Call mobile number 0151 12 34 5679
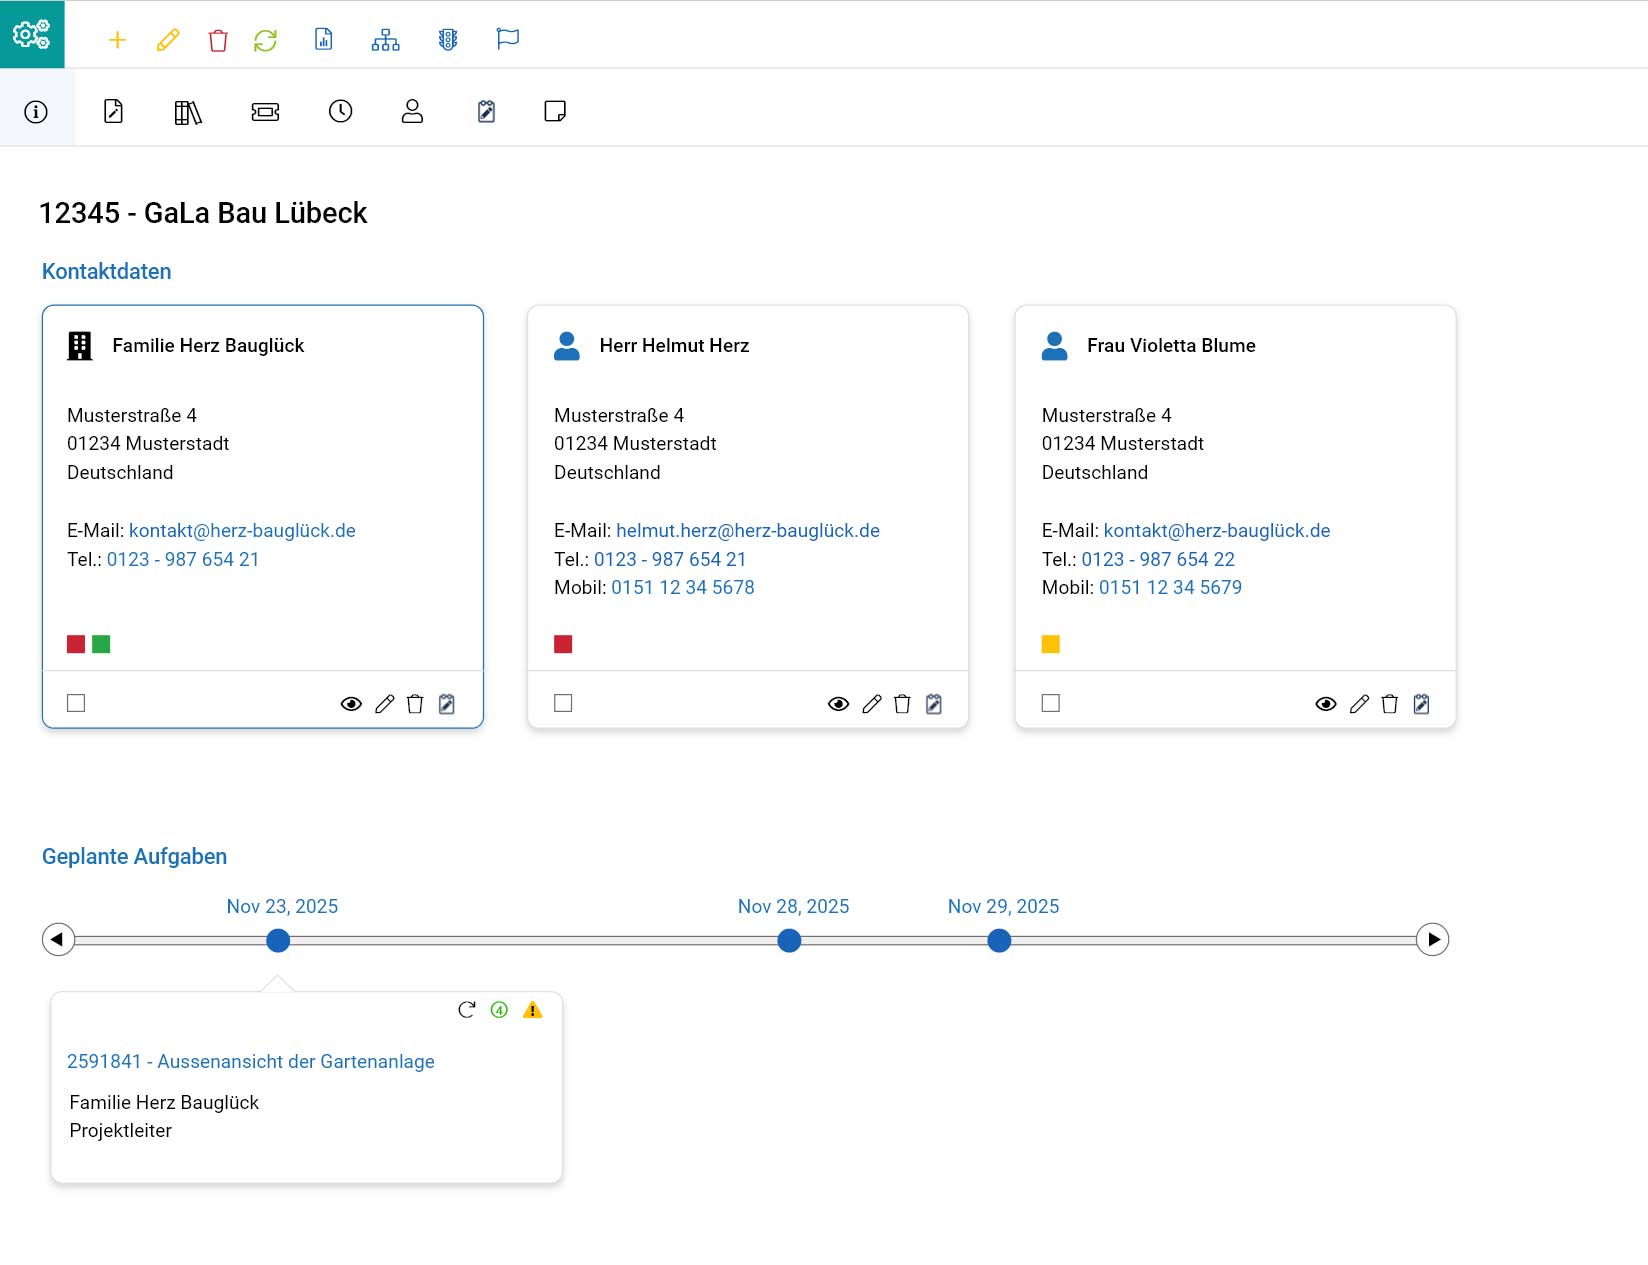 (1170, 588)
